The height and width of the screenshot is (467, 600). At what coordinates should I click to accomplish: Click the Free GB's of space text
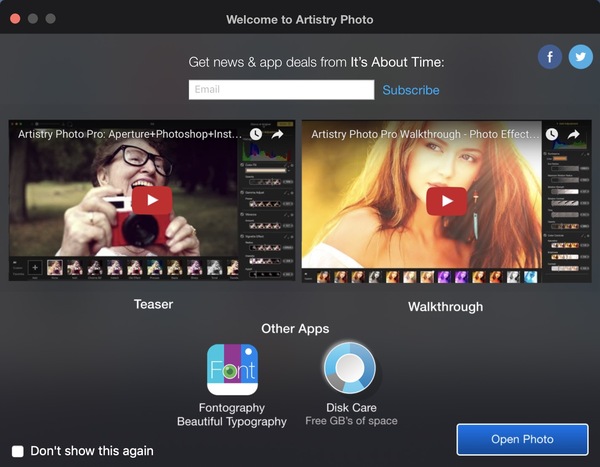click(351, 421)
